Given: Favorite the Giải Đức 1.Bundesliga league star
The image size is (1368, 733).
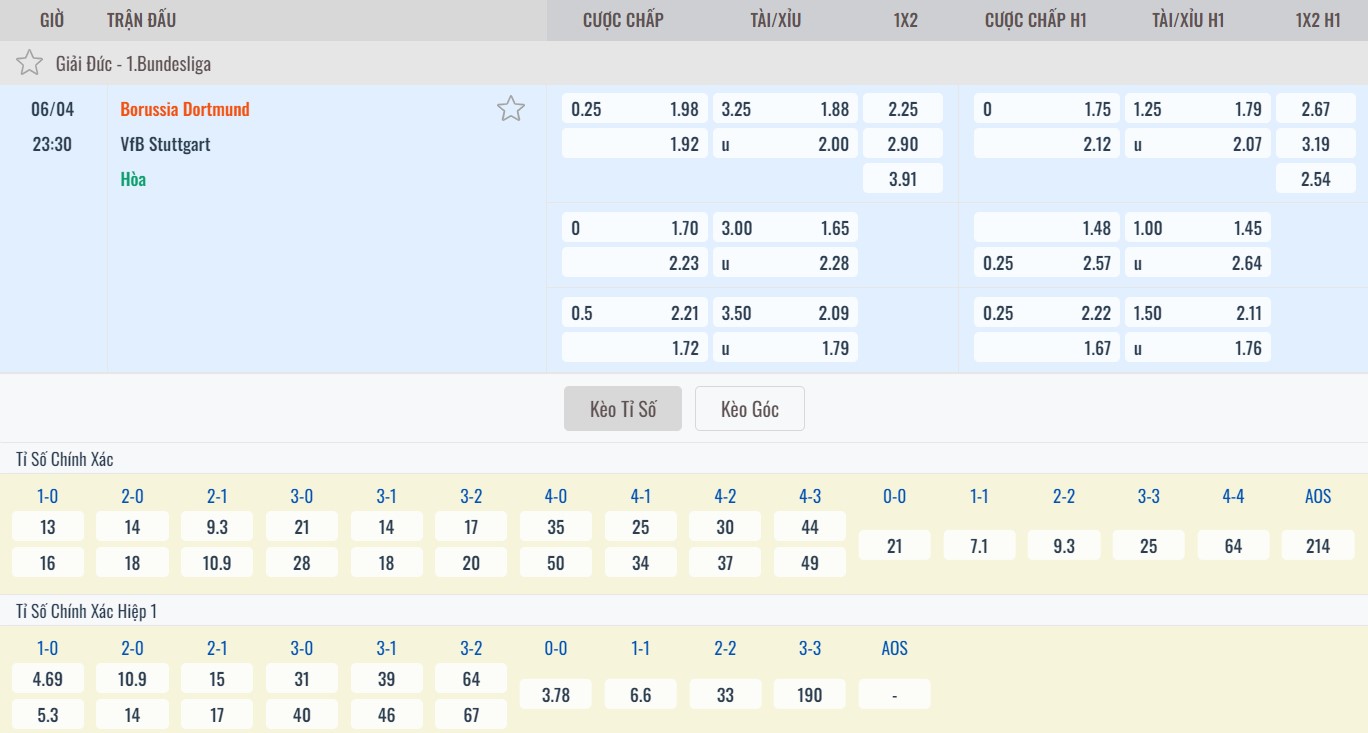Looking at the screenshot, I should pos(29,64).
